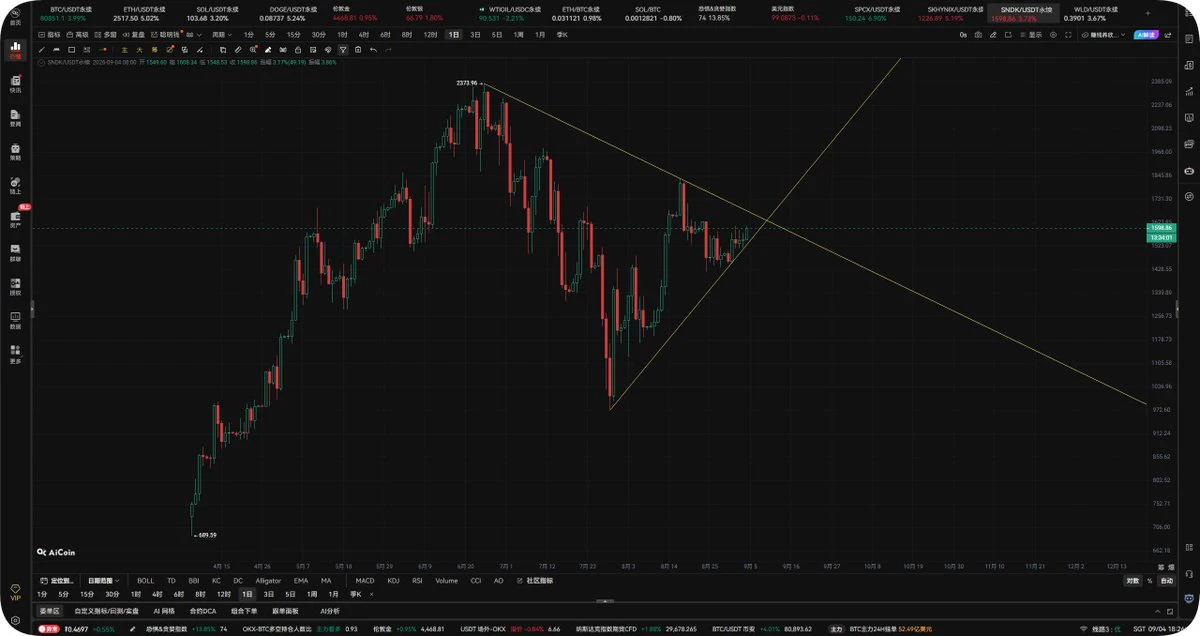
Task: Click the 9月5 date label on the time axis
Action: [x=751, y=565]
